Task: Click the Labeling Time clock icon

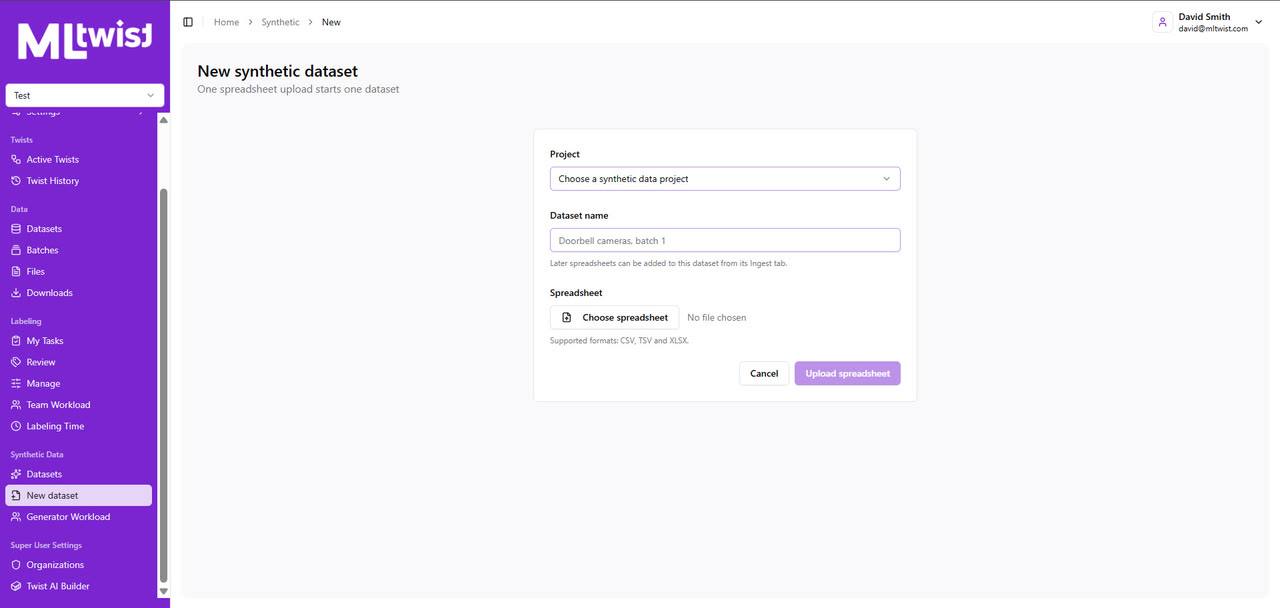Action: (16, 426)
